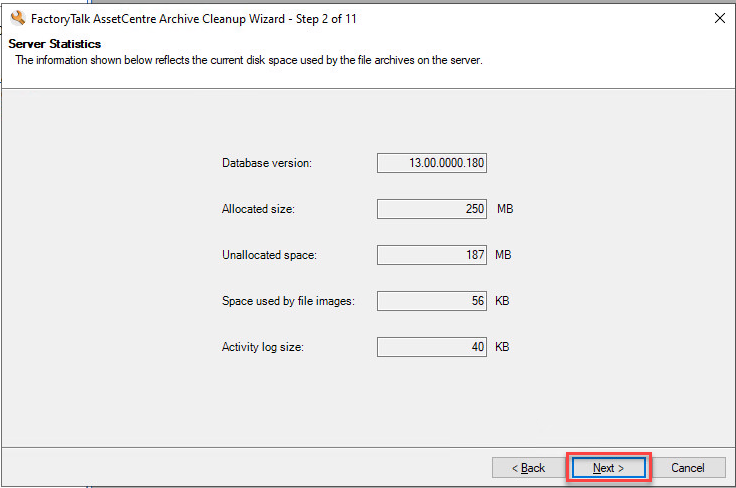This screenshot has width=736, height=488.
Task: Click the Allocated size field showing 250
Action: [x=432, y=209]
